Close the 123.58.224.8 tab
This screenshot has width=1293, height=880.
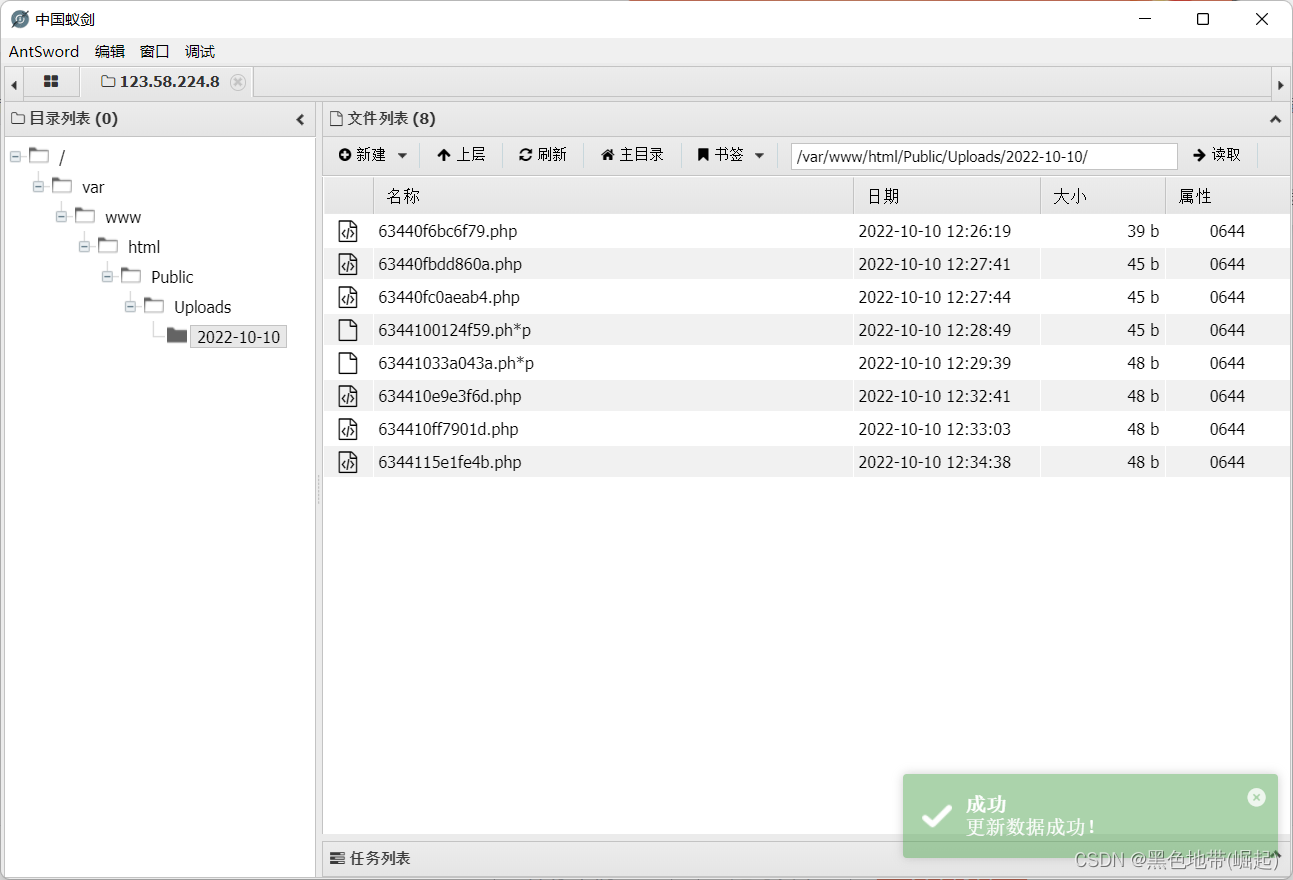[x=238, y=82]
